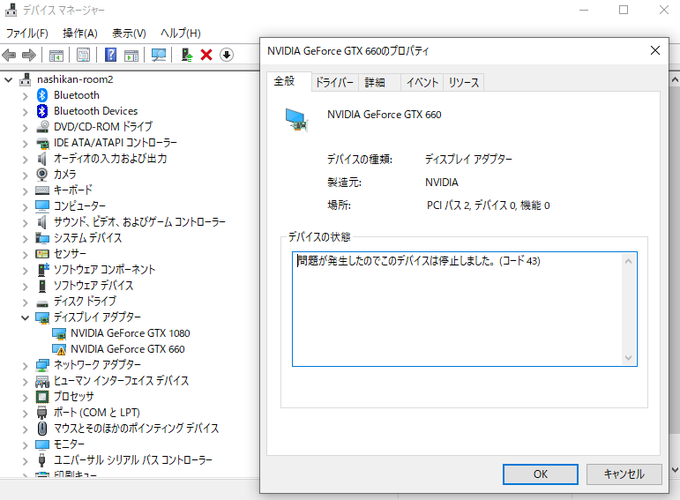Click the センサー sensor icon

(42, 254)
